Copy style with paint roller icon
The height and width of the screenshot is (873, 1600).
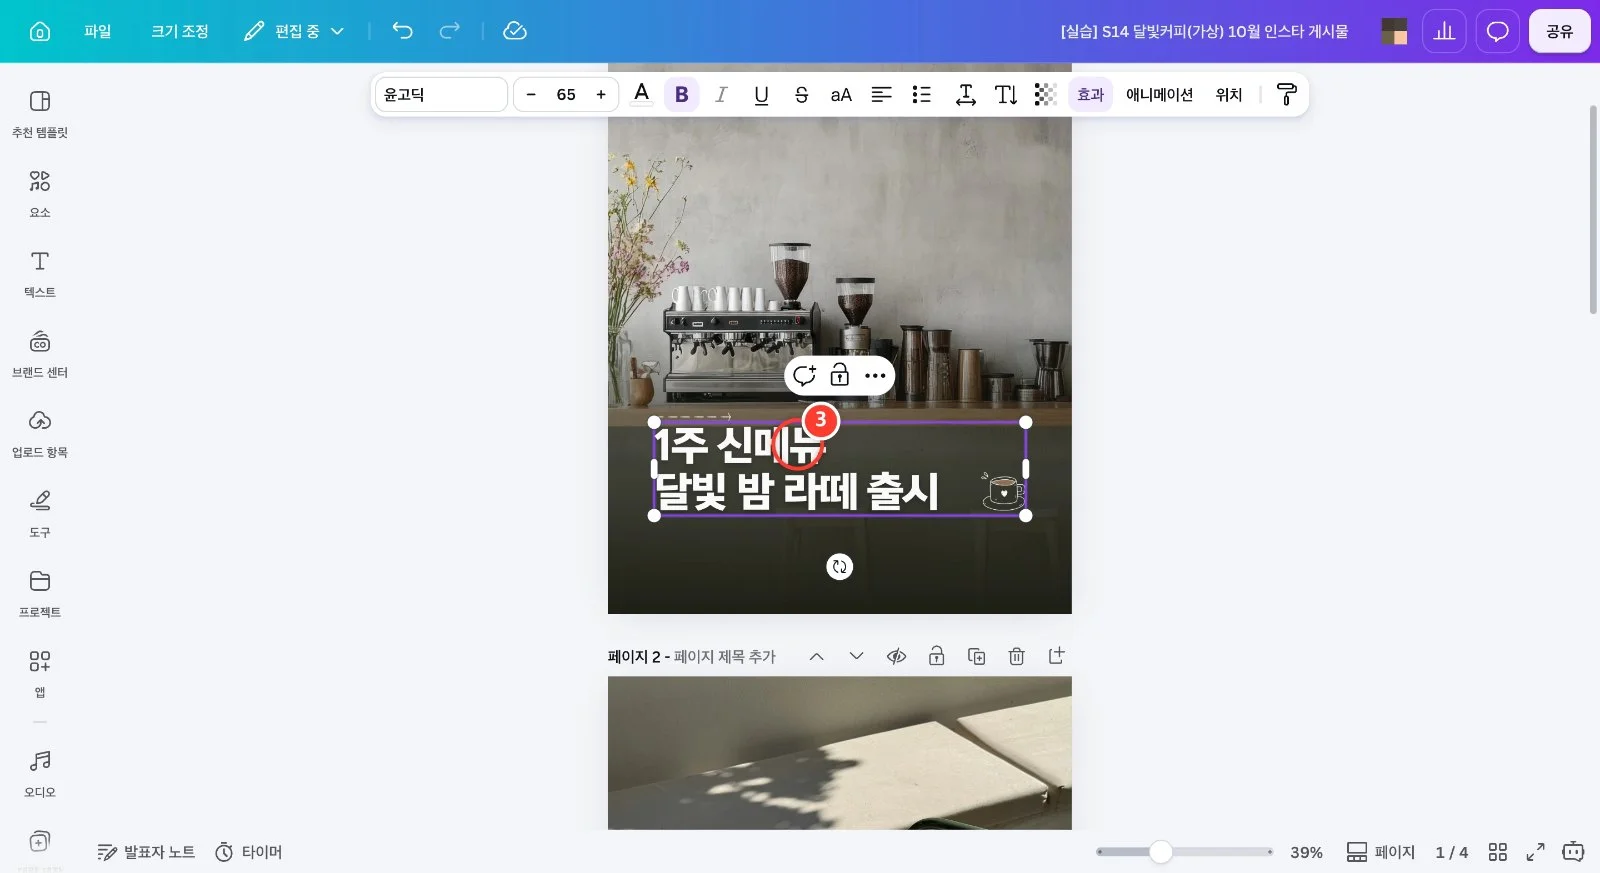click(x=1287, y=94)
